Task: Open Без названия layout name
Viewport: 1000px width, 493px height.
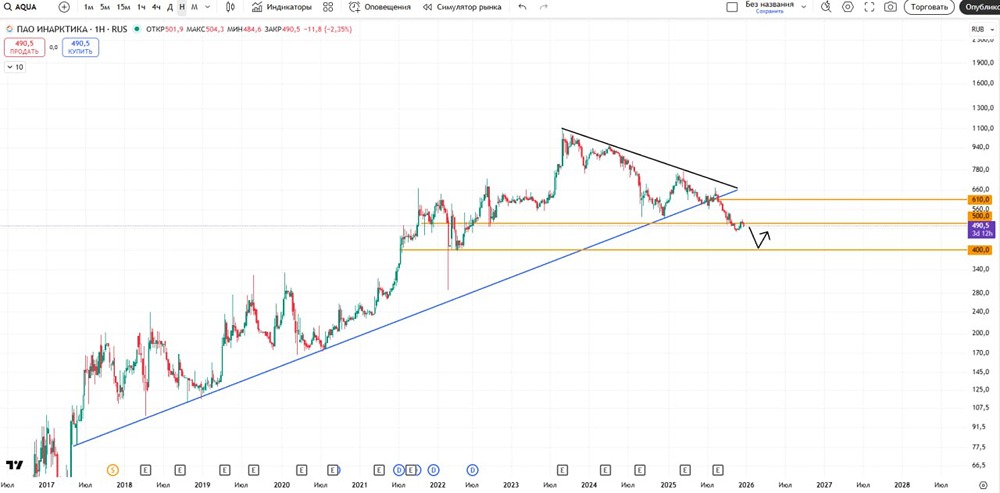Action: coord(769,4)
